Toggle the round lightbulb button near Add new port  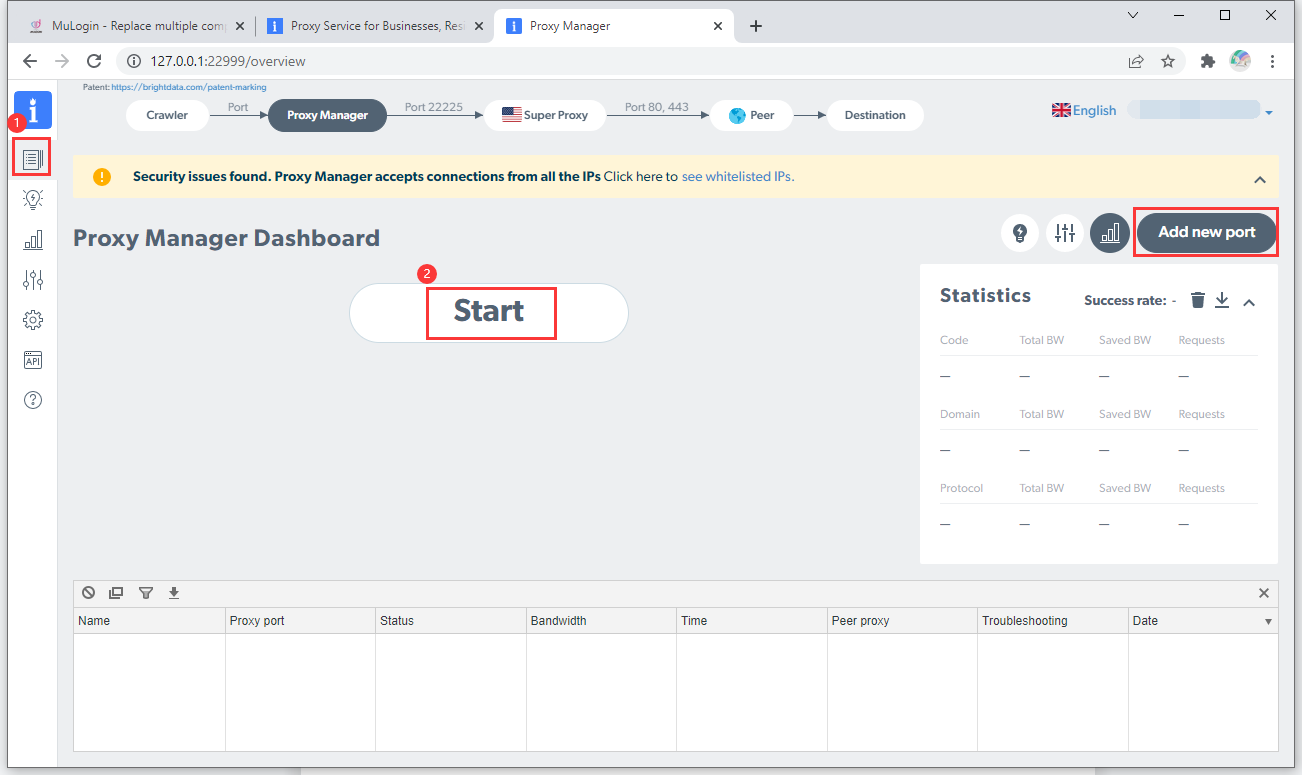[x=1020, y=233]
